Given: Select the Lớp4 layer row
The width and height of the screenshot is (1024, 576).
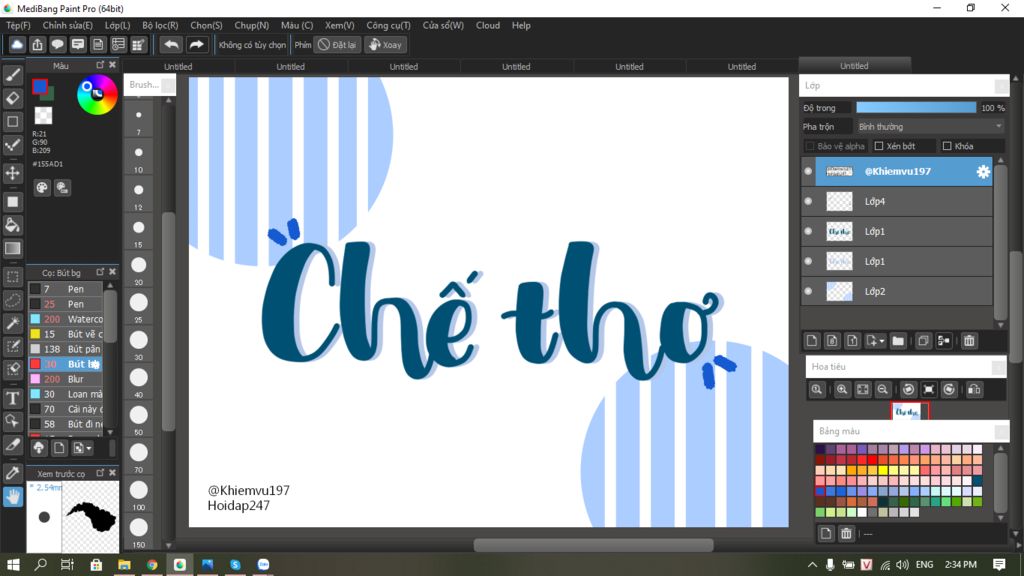Looking at the screenshot, I should point(897,201).
